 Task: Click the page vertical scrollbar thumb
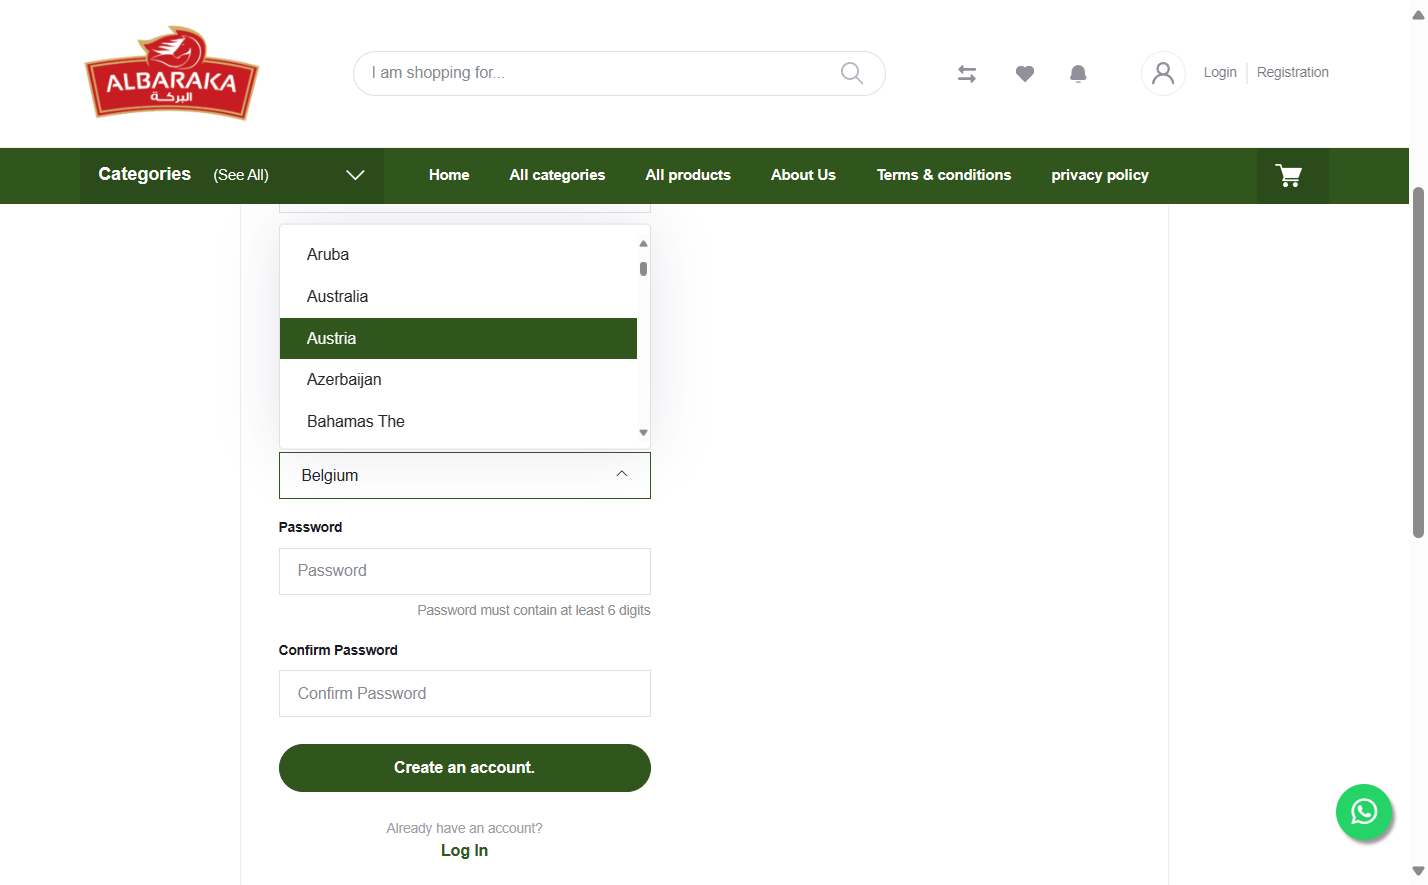coord(1418,362)
